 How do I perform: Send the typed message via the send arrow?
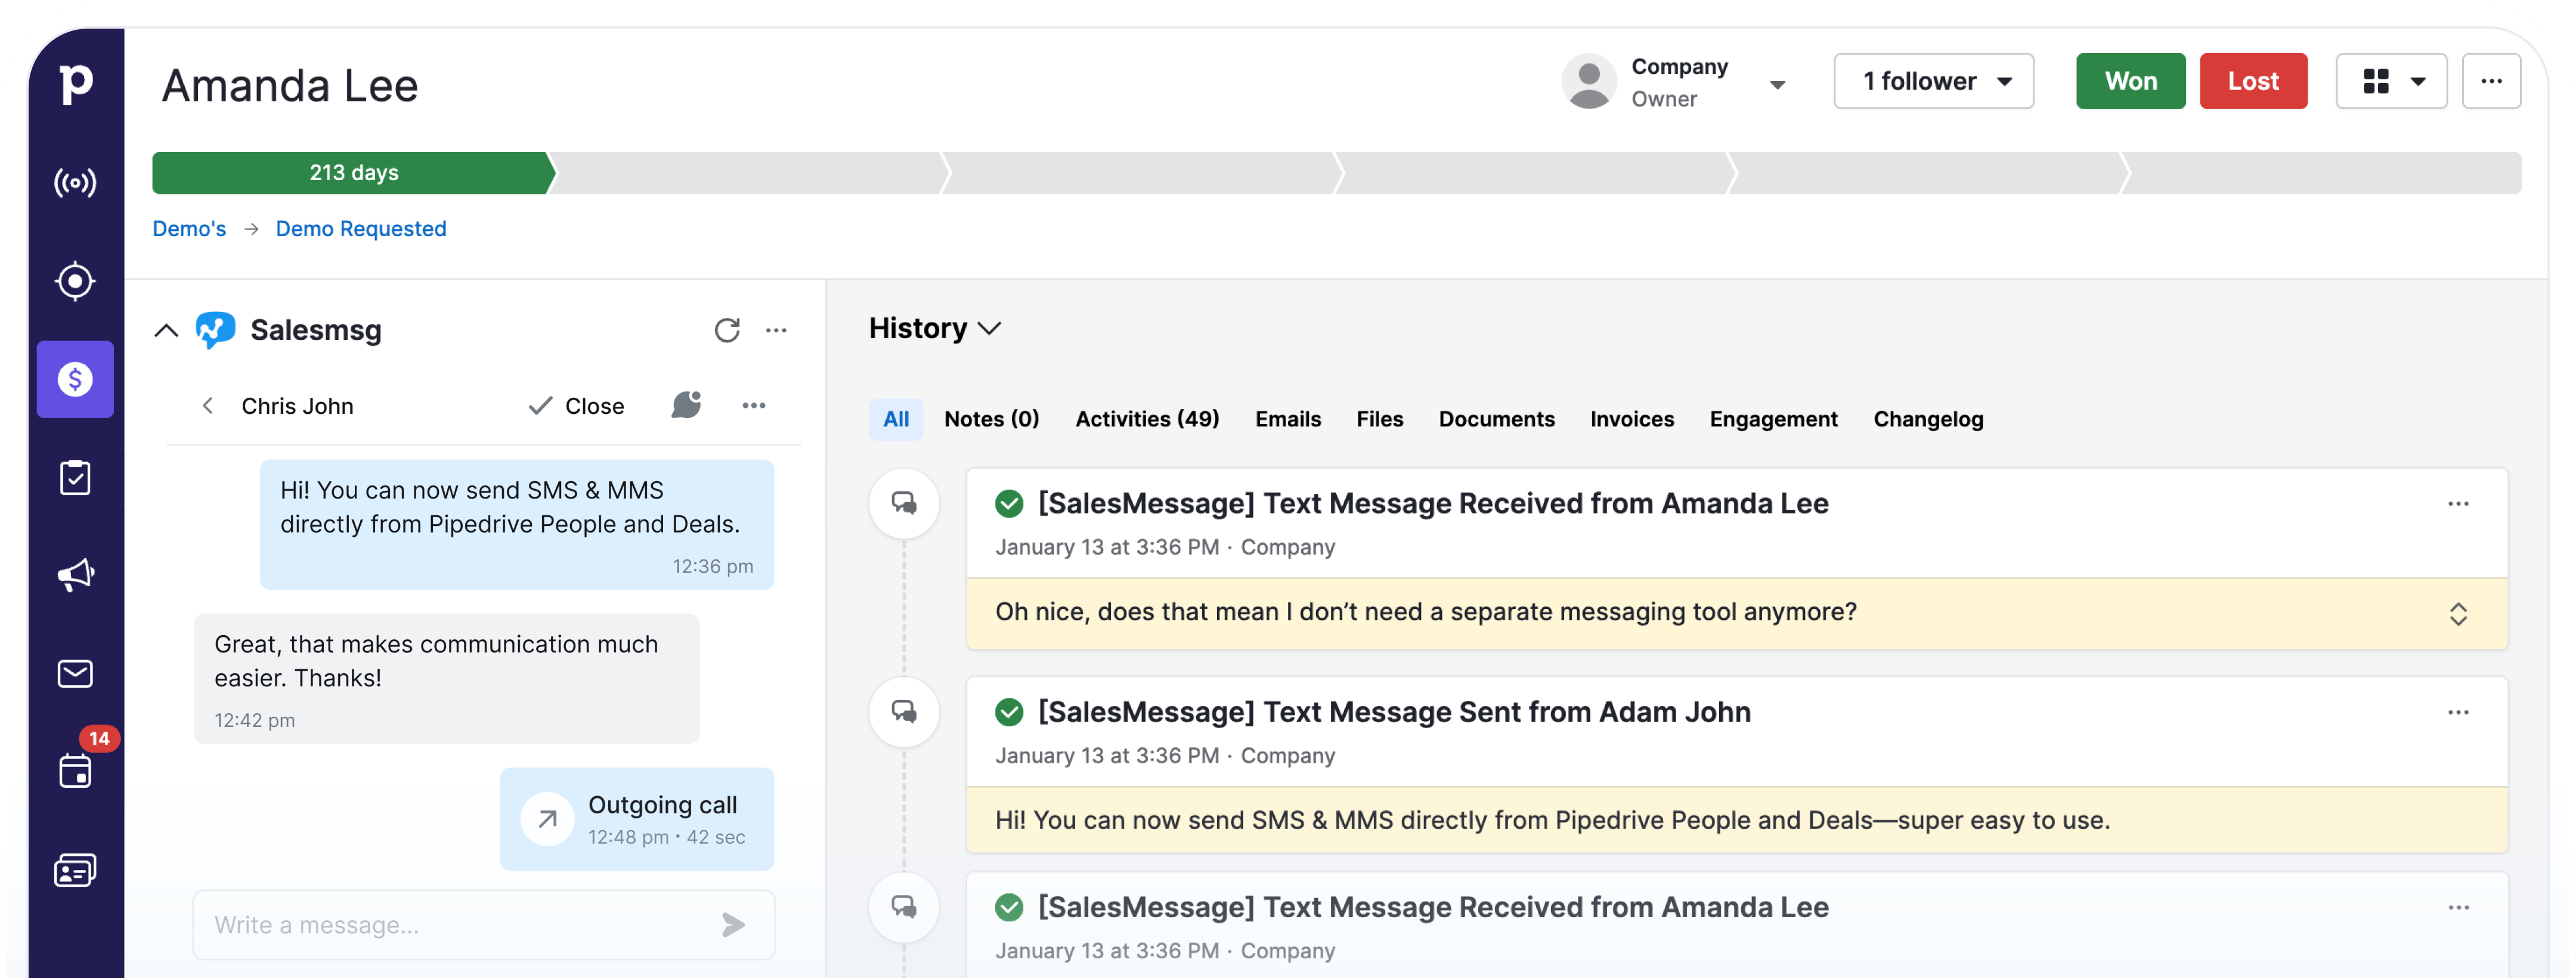(x=735, y=925)
